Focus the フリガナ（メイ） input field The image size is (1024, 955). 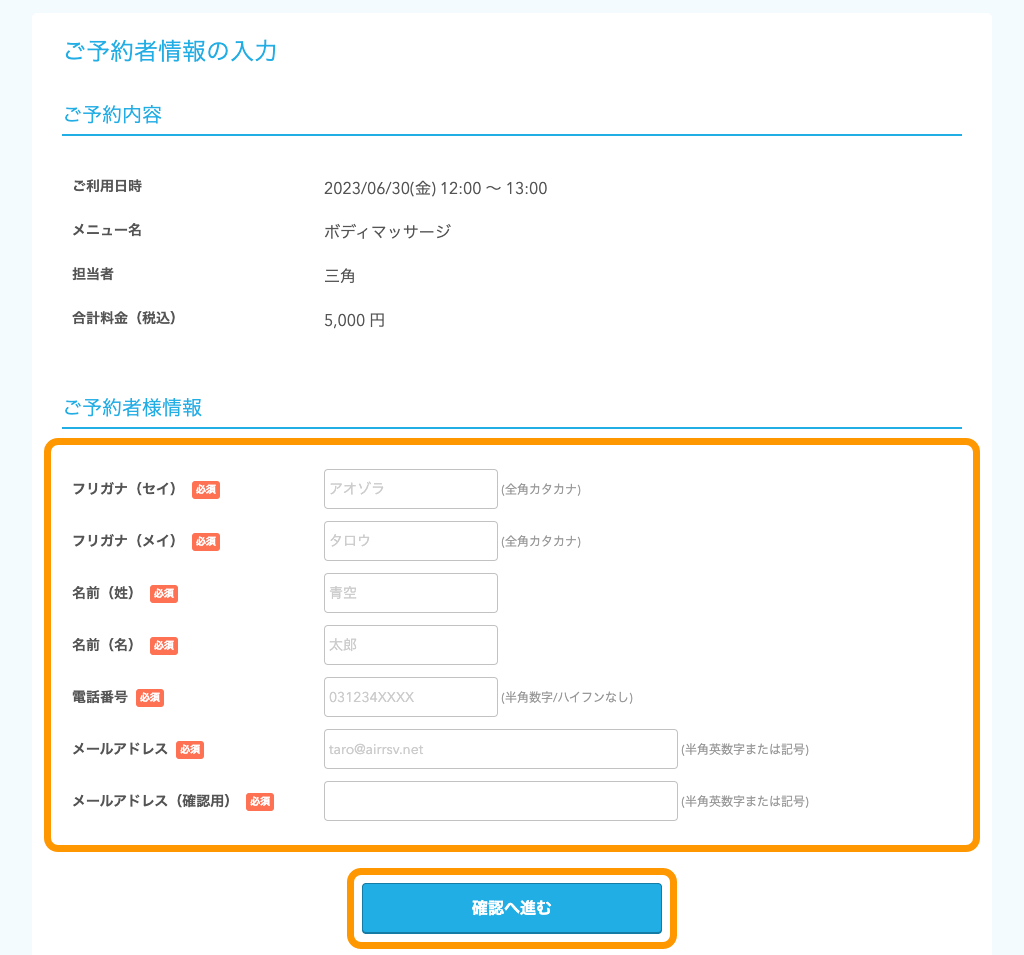click(411, 541)
